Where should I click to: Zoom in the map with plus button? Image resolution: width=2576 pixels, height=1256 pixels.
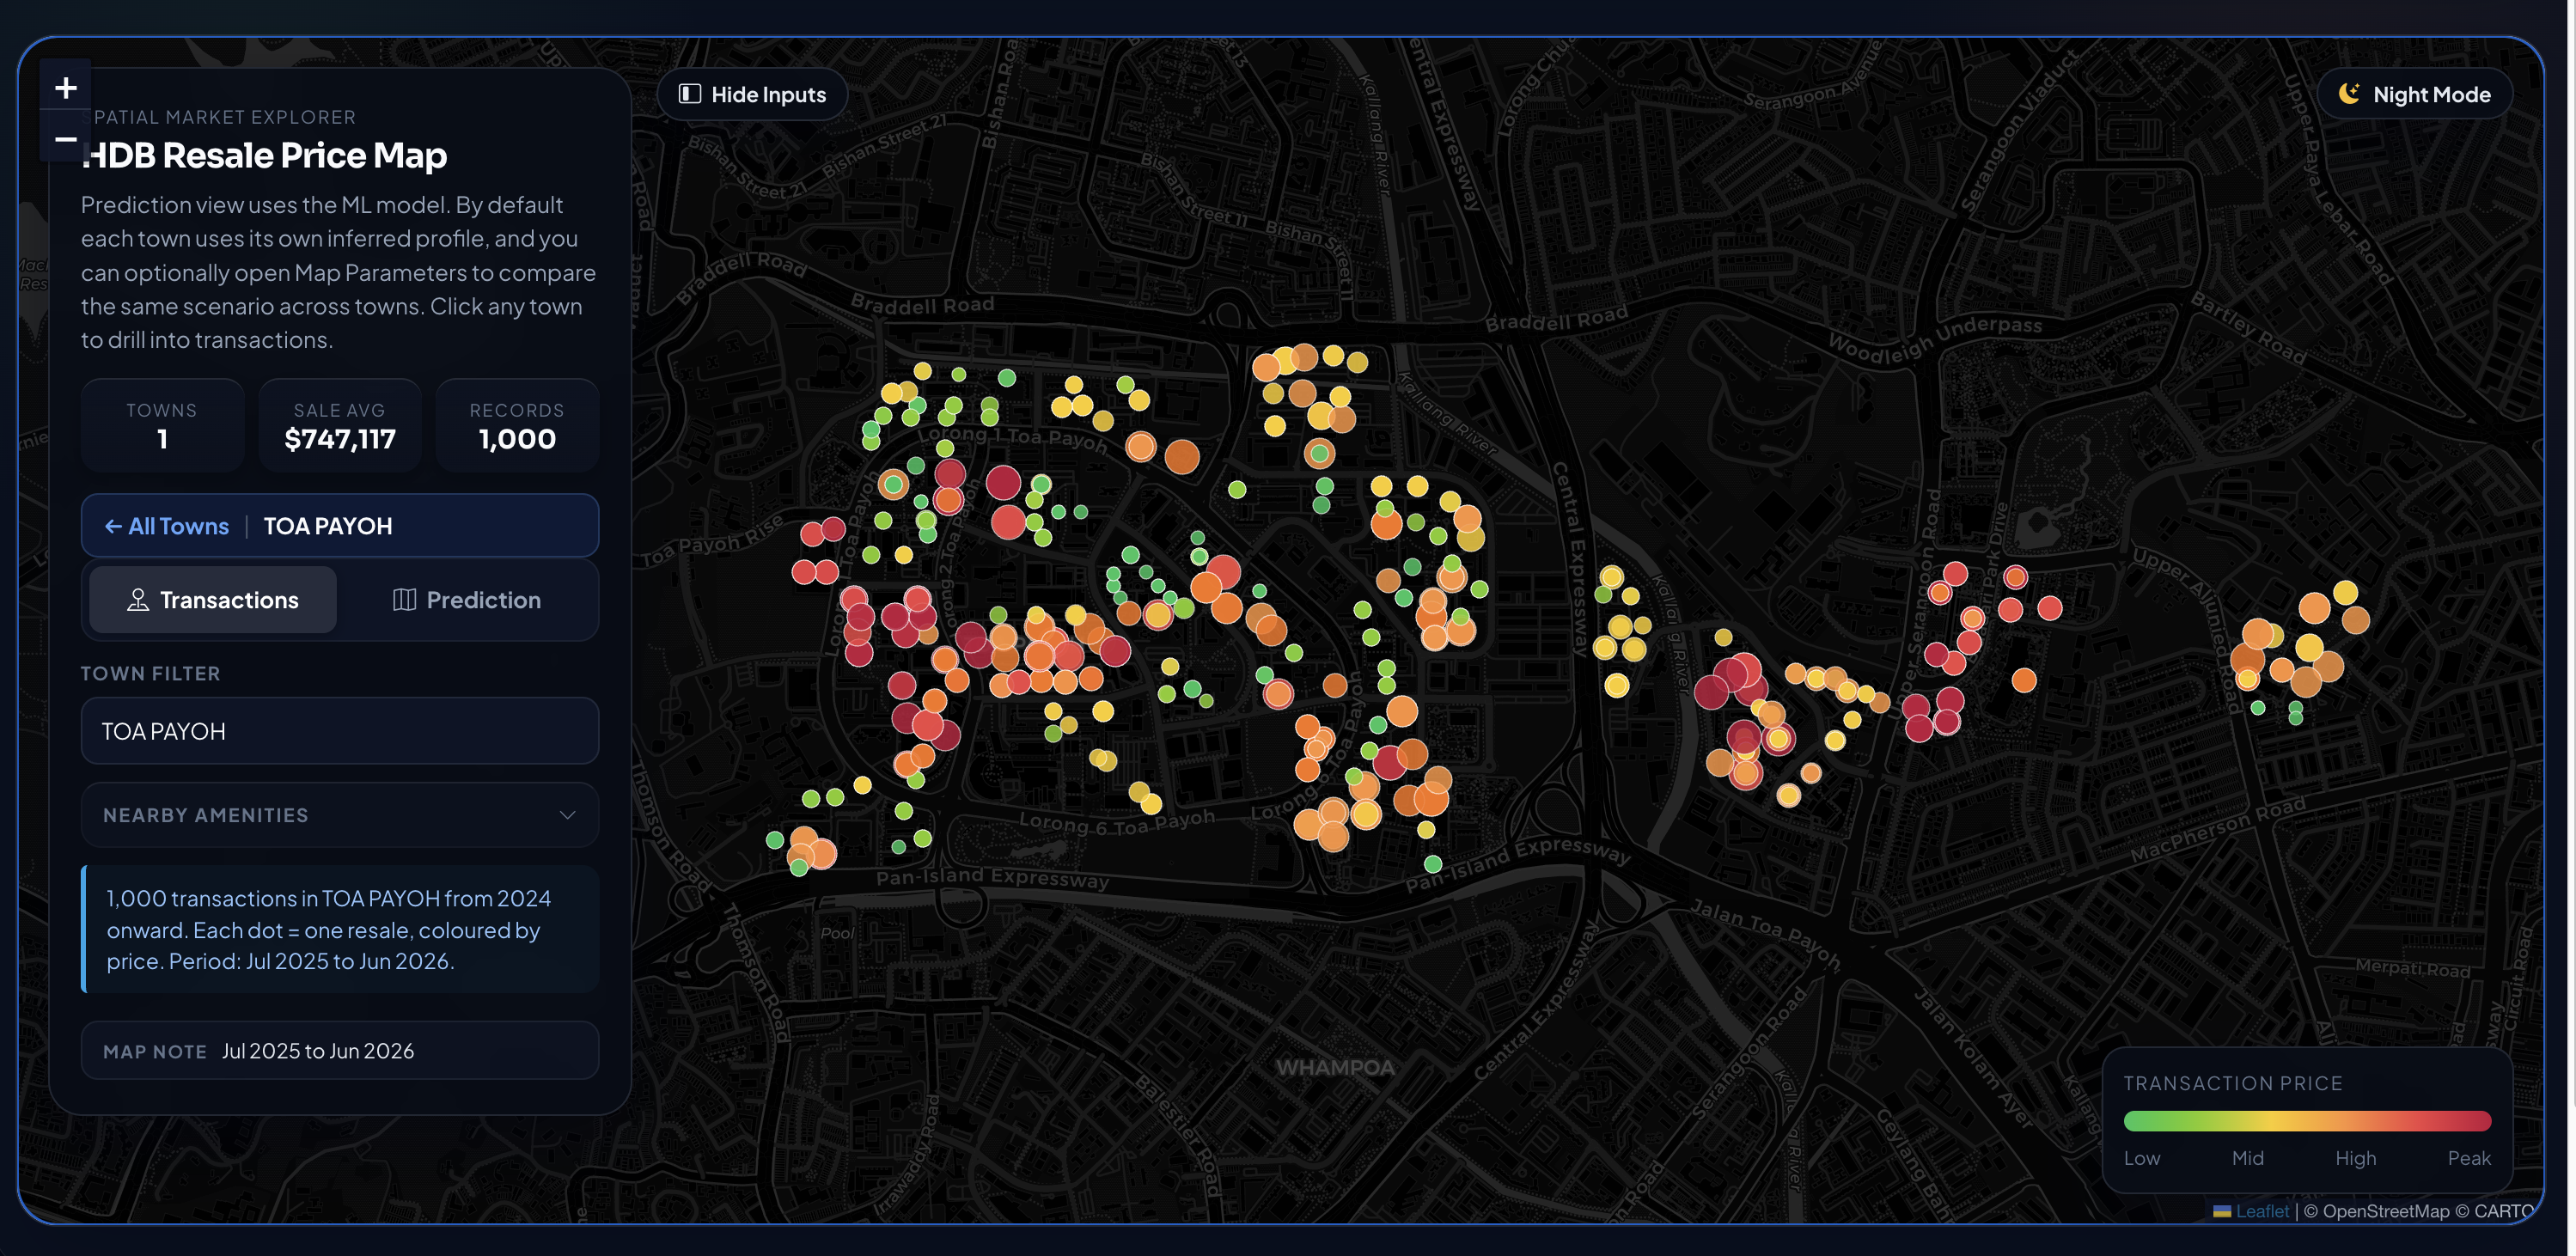click(x=66, y=88)
